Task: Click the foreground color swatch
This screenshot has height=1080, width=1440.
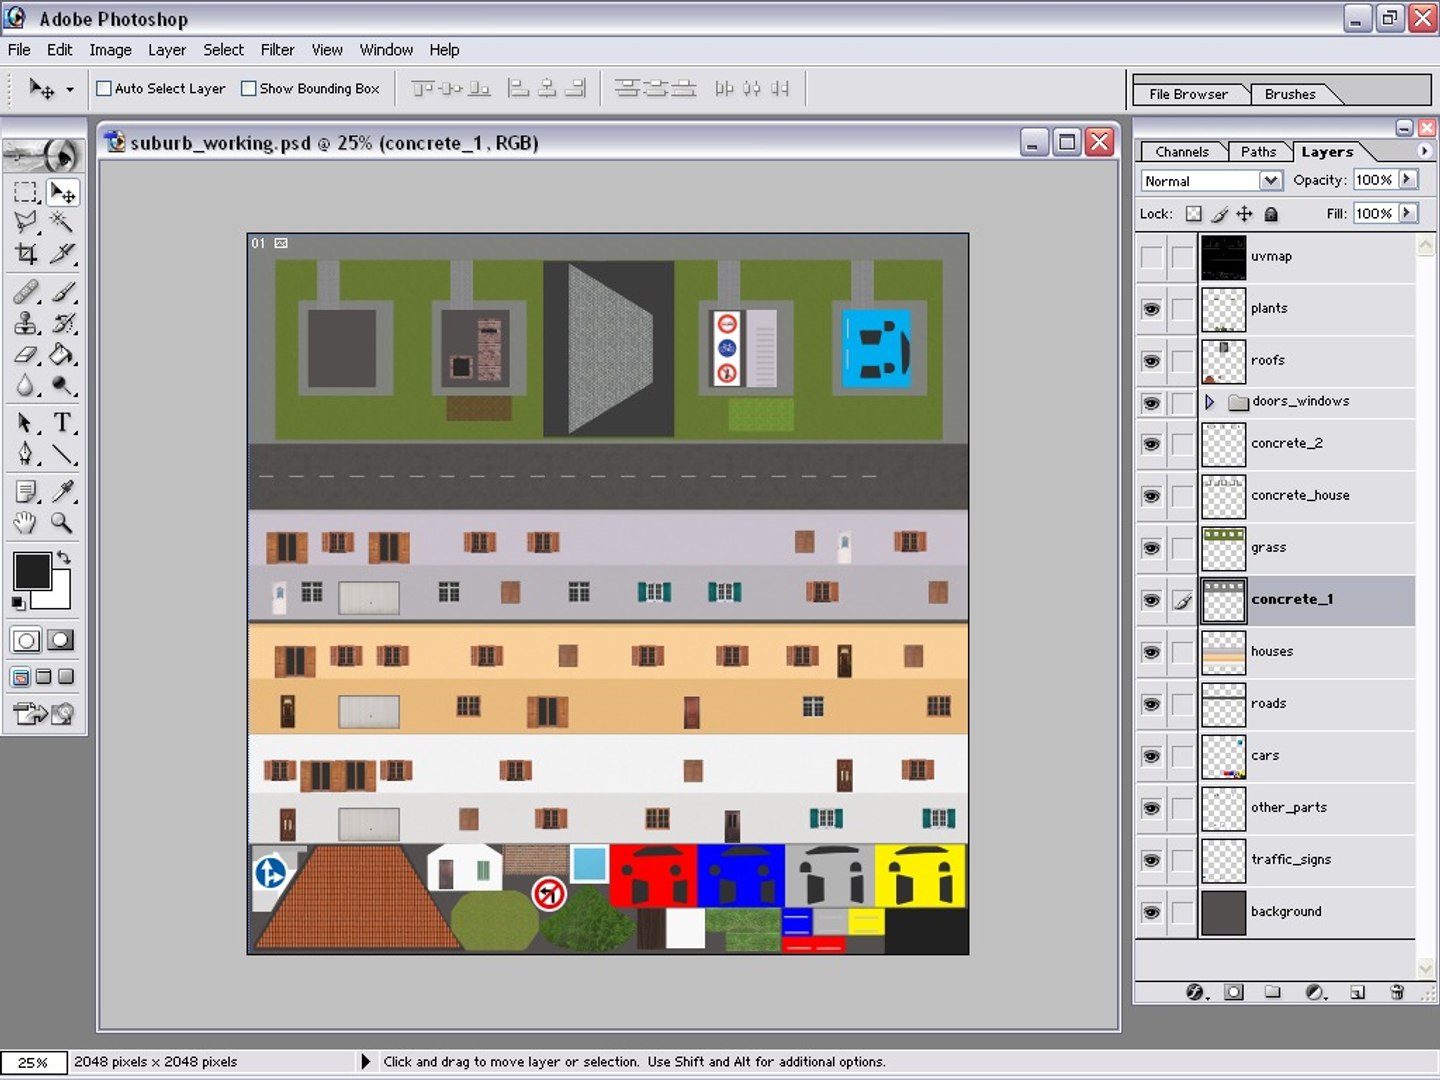Action: [x=31, y=572]
